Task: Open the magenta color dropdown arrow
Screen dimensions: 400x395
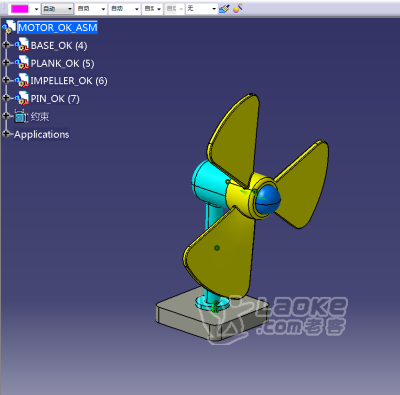Action: pyautogui.click(x=36, y=9)
